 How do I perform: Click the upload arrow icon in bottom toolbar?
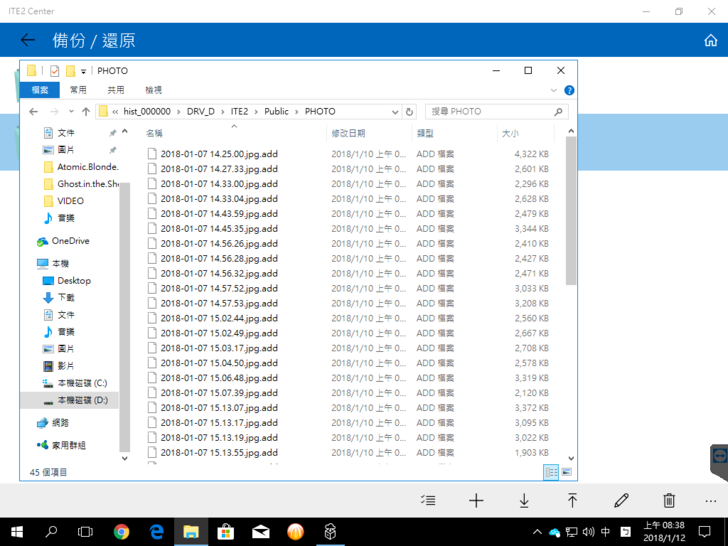pos(572,500)
